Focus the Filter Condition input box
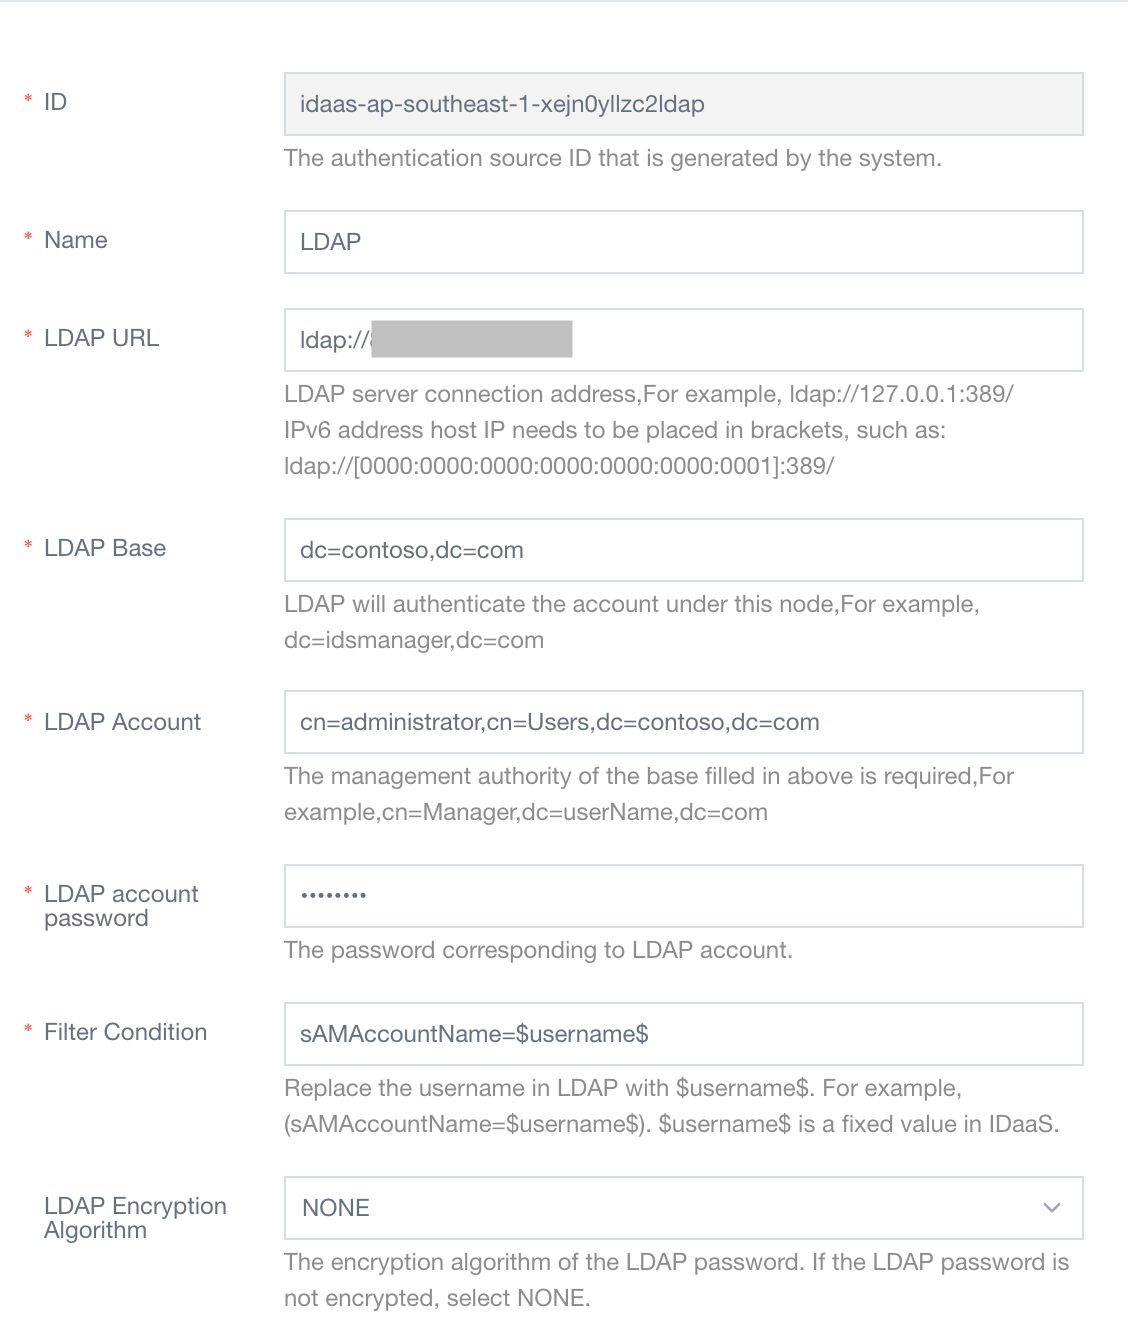The height and width of the screenshot is (1326, 1128). 683,1034
